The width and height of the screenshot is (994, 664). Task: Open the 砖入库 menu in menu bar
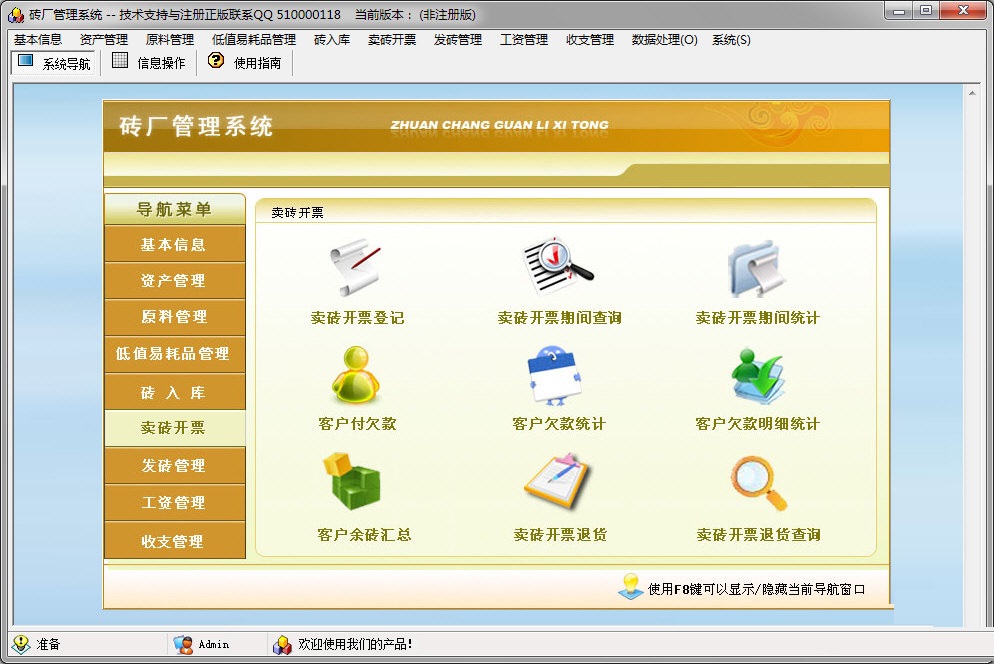[332, 40]
